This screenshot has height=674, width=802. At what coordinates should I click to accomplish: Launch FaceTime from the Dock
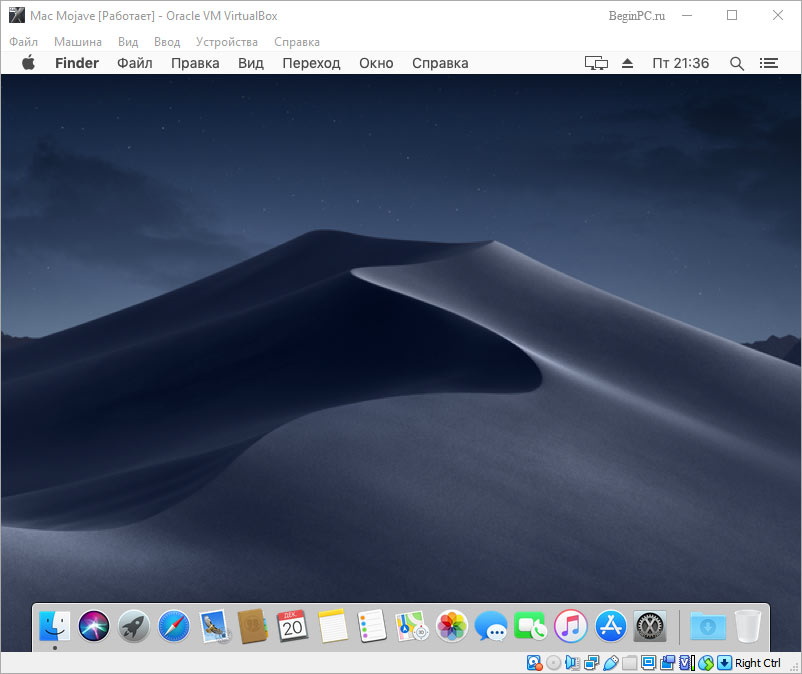click(x=530, y=625)
